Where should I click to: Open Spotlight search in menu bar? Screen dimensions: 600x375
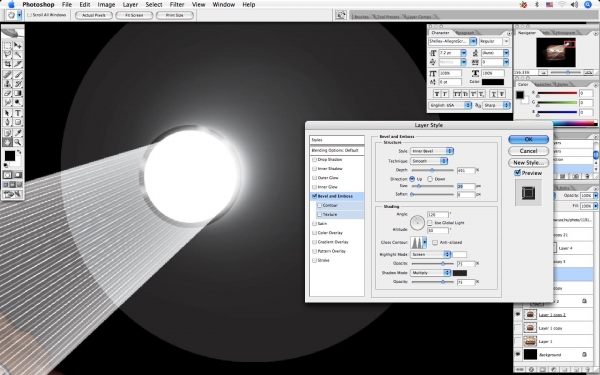tap(588, 5)
